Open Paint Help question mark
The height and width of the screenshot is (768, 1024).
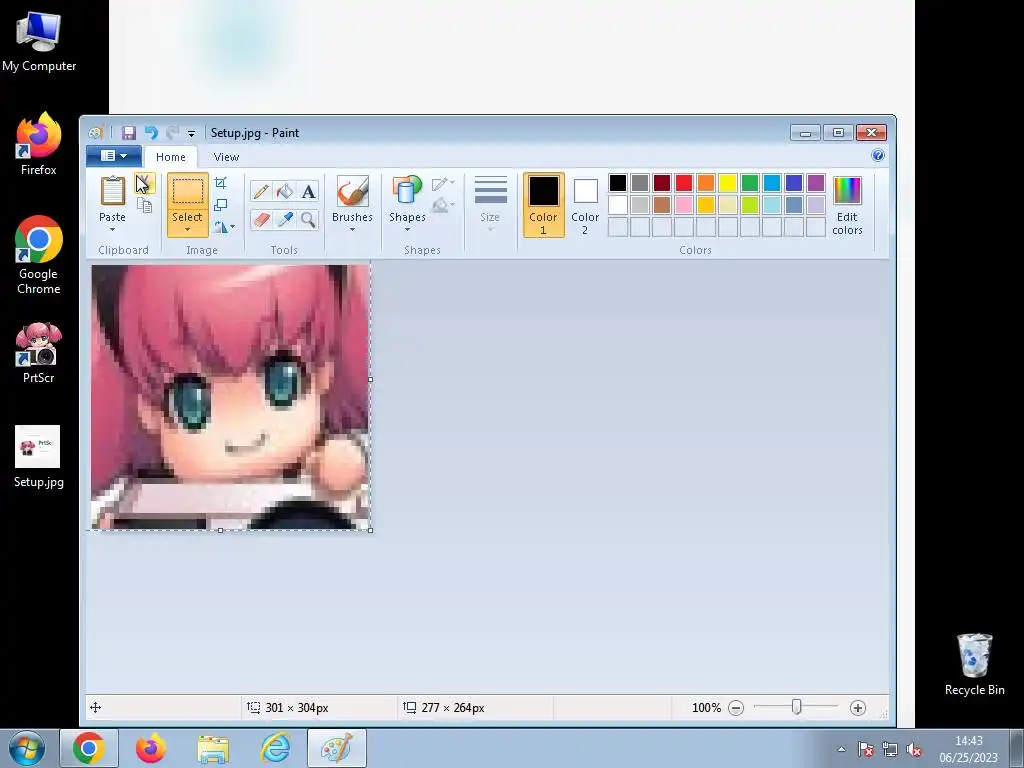click(878, 155)
